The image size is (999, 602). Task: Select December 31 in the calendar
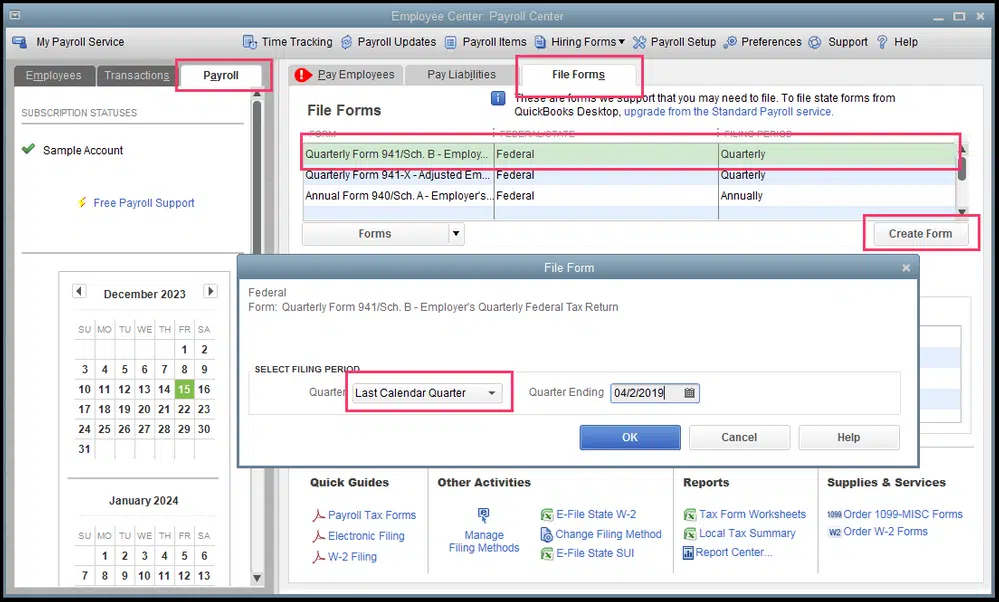coord(84,449)
